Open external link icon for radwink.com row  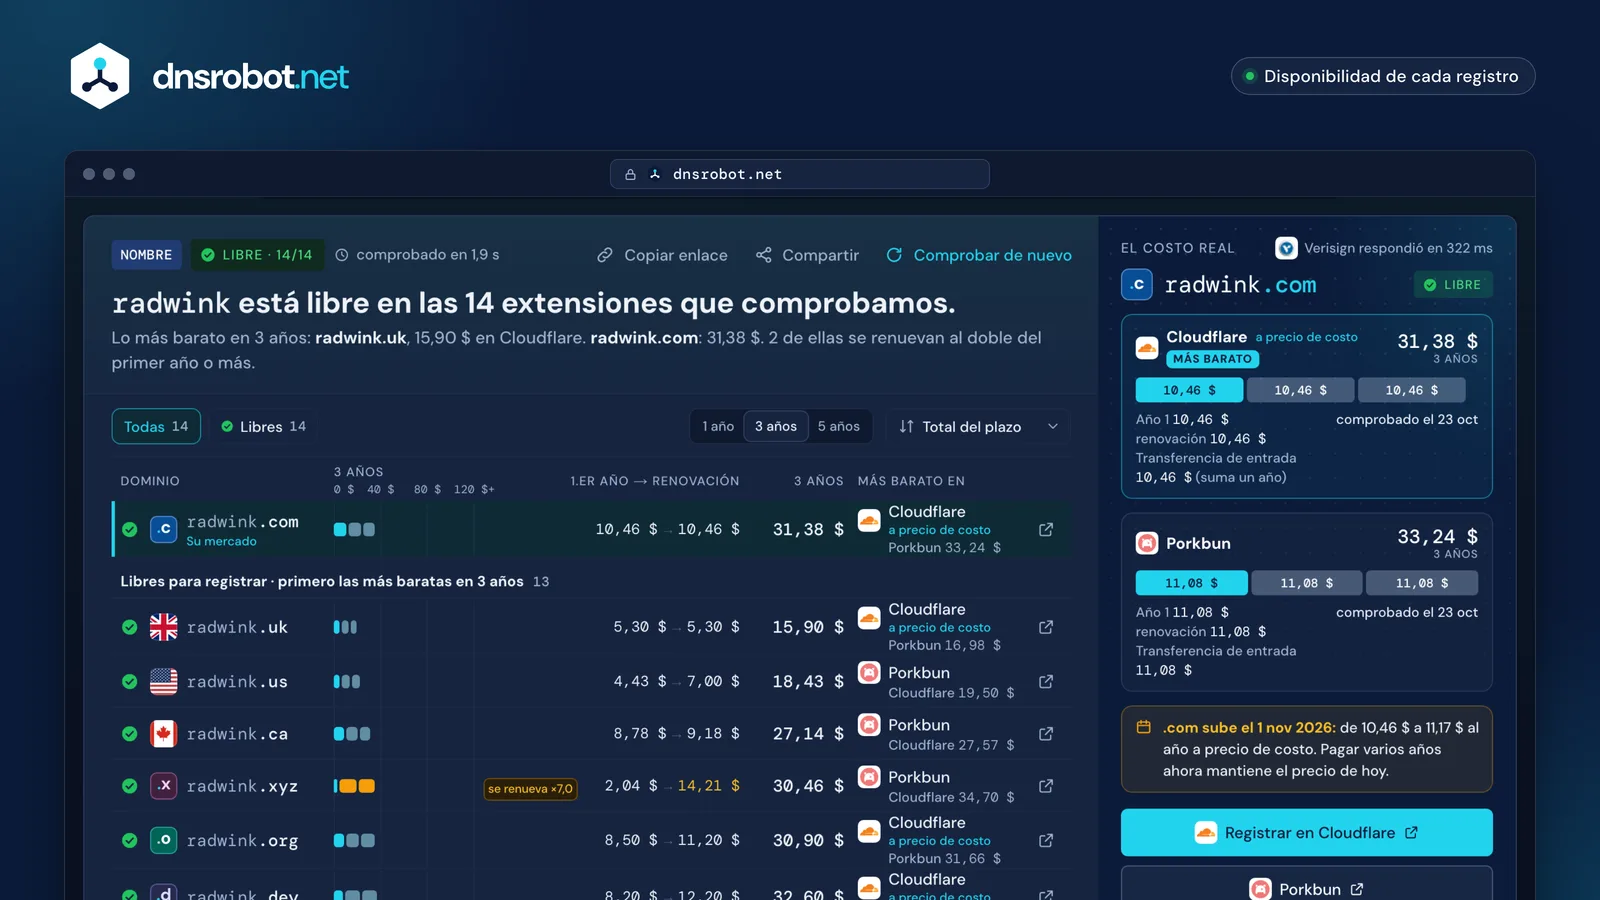tap(1046, 529)
